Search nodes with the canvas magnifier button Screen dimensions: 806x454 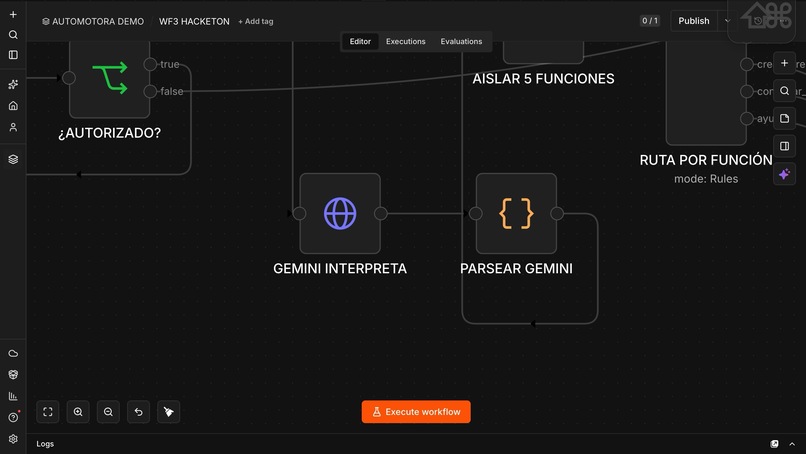784,91
